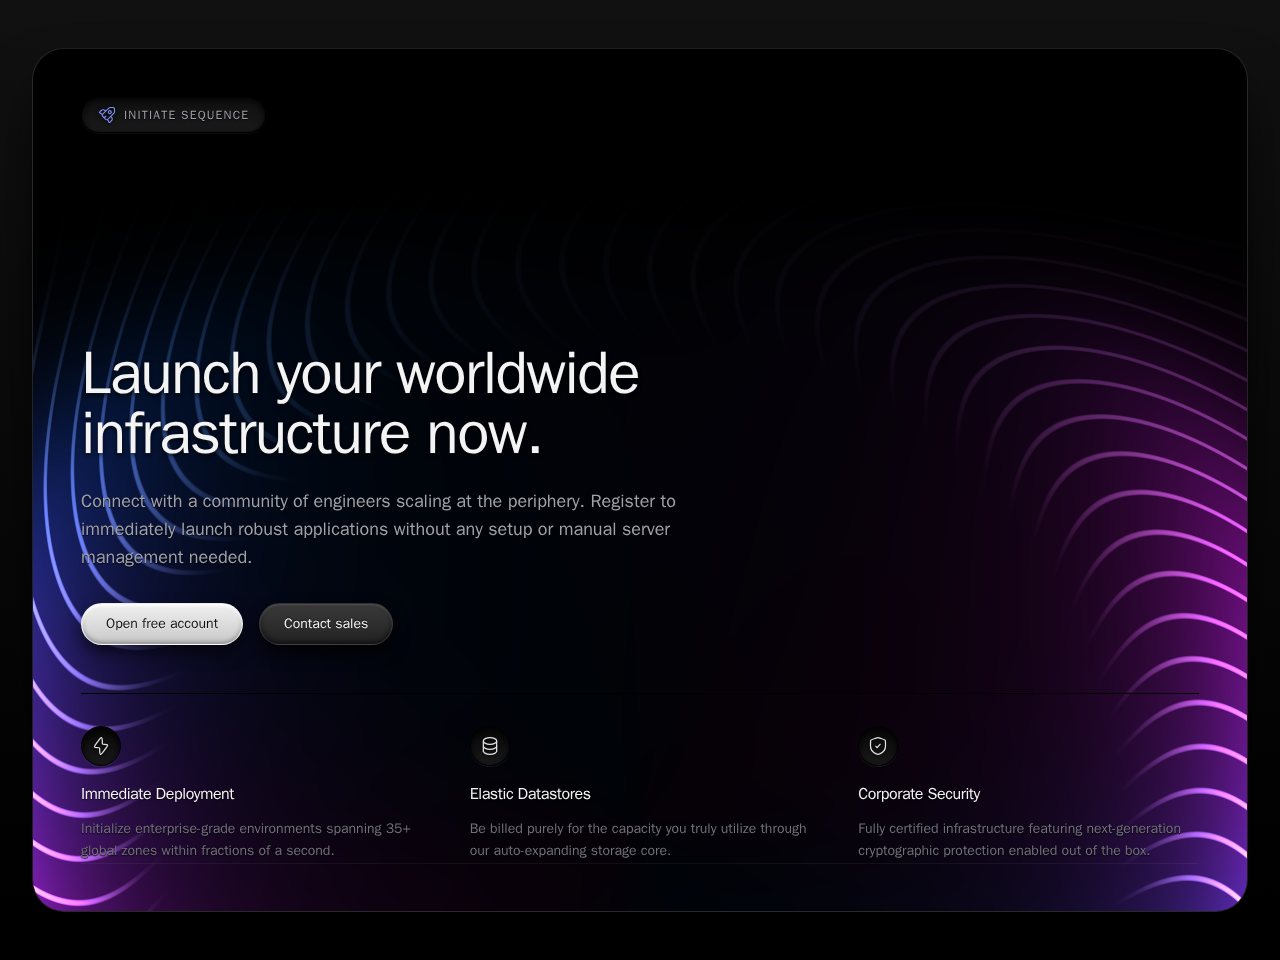The width and height of the screenshot is (1280, 960).
Task: Click the text about 35+ global zones
Action: pos(246,839)
